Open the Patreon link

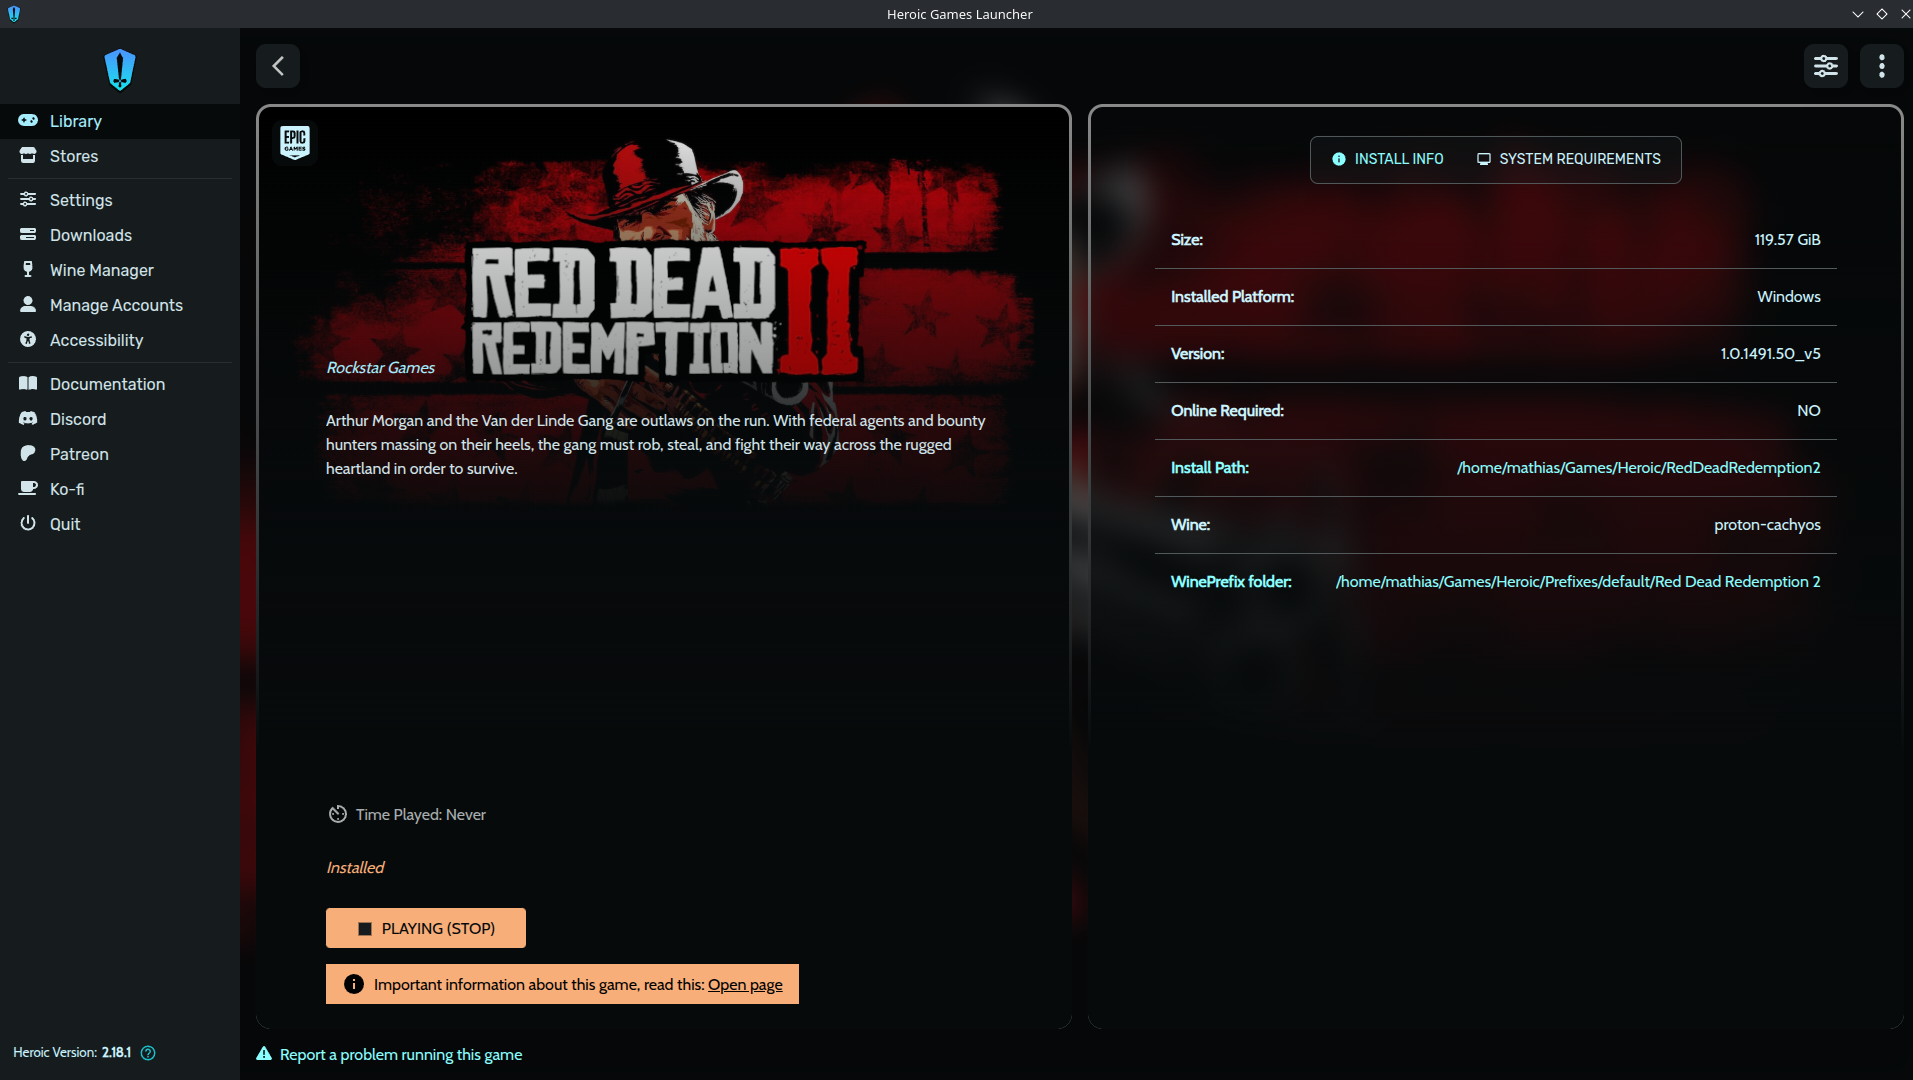point(120,454)
